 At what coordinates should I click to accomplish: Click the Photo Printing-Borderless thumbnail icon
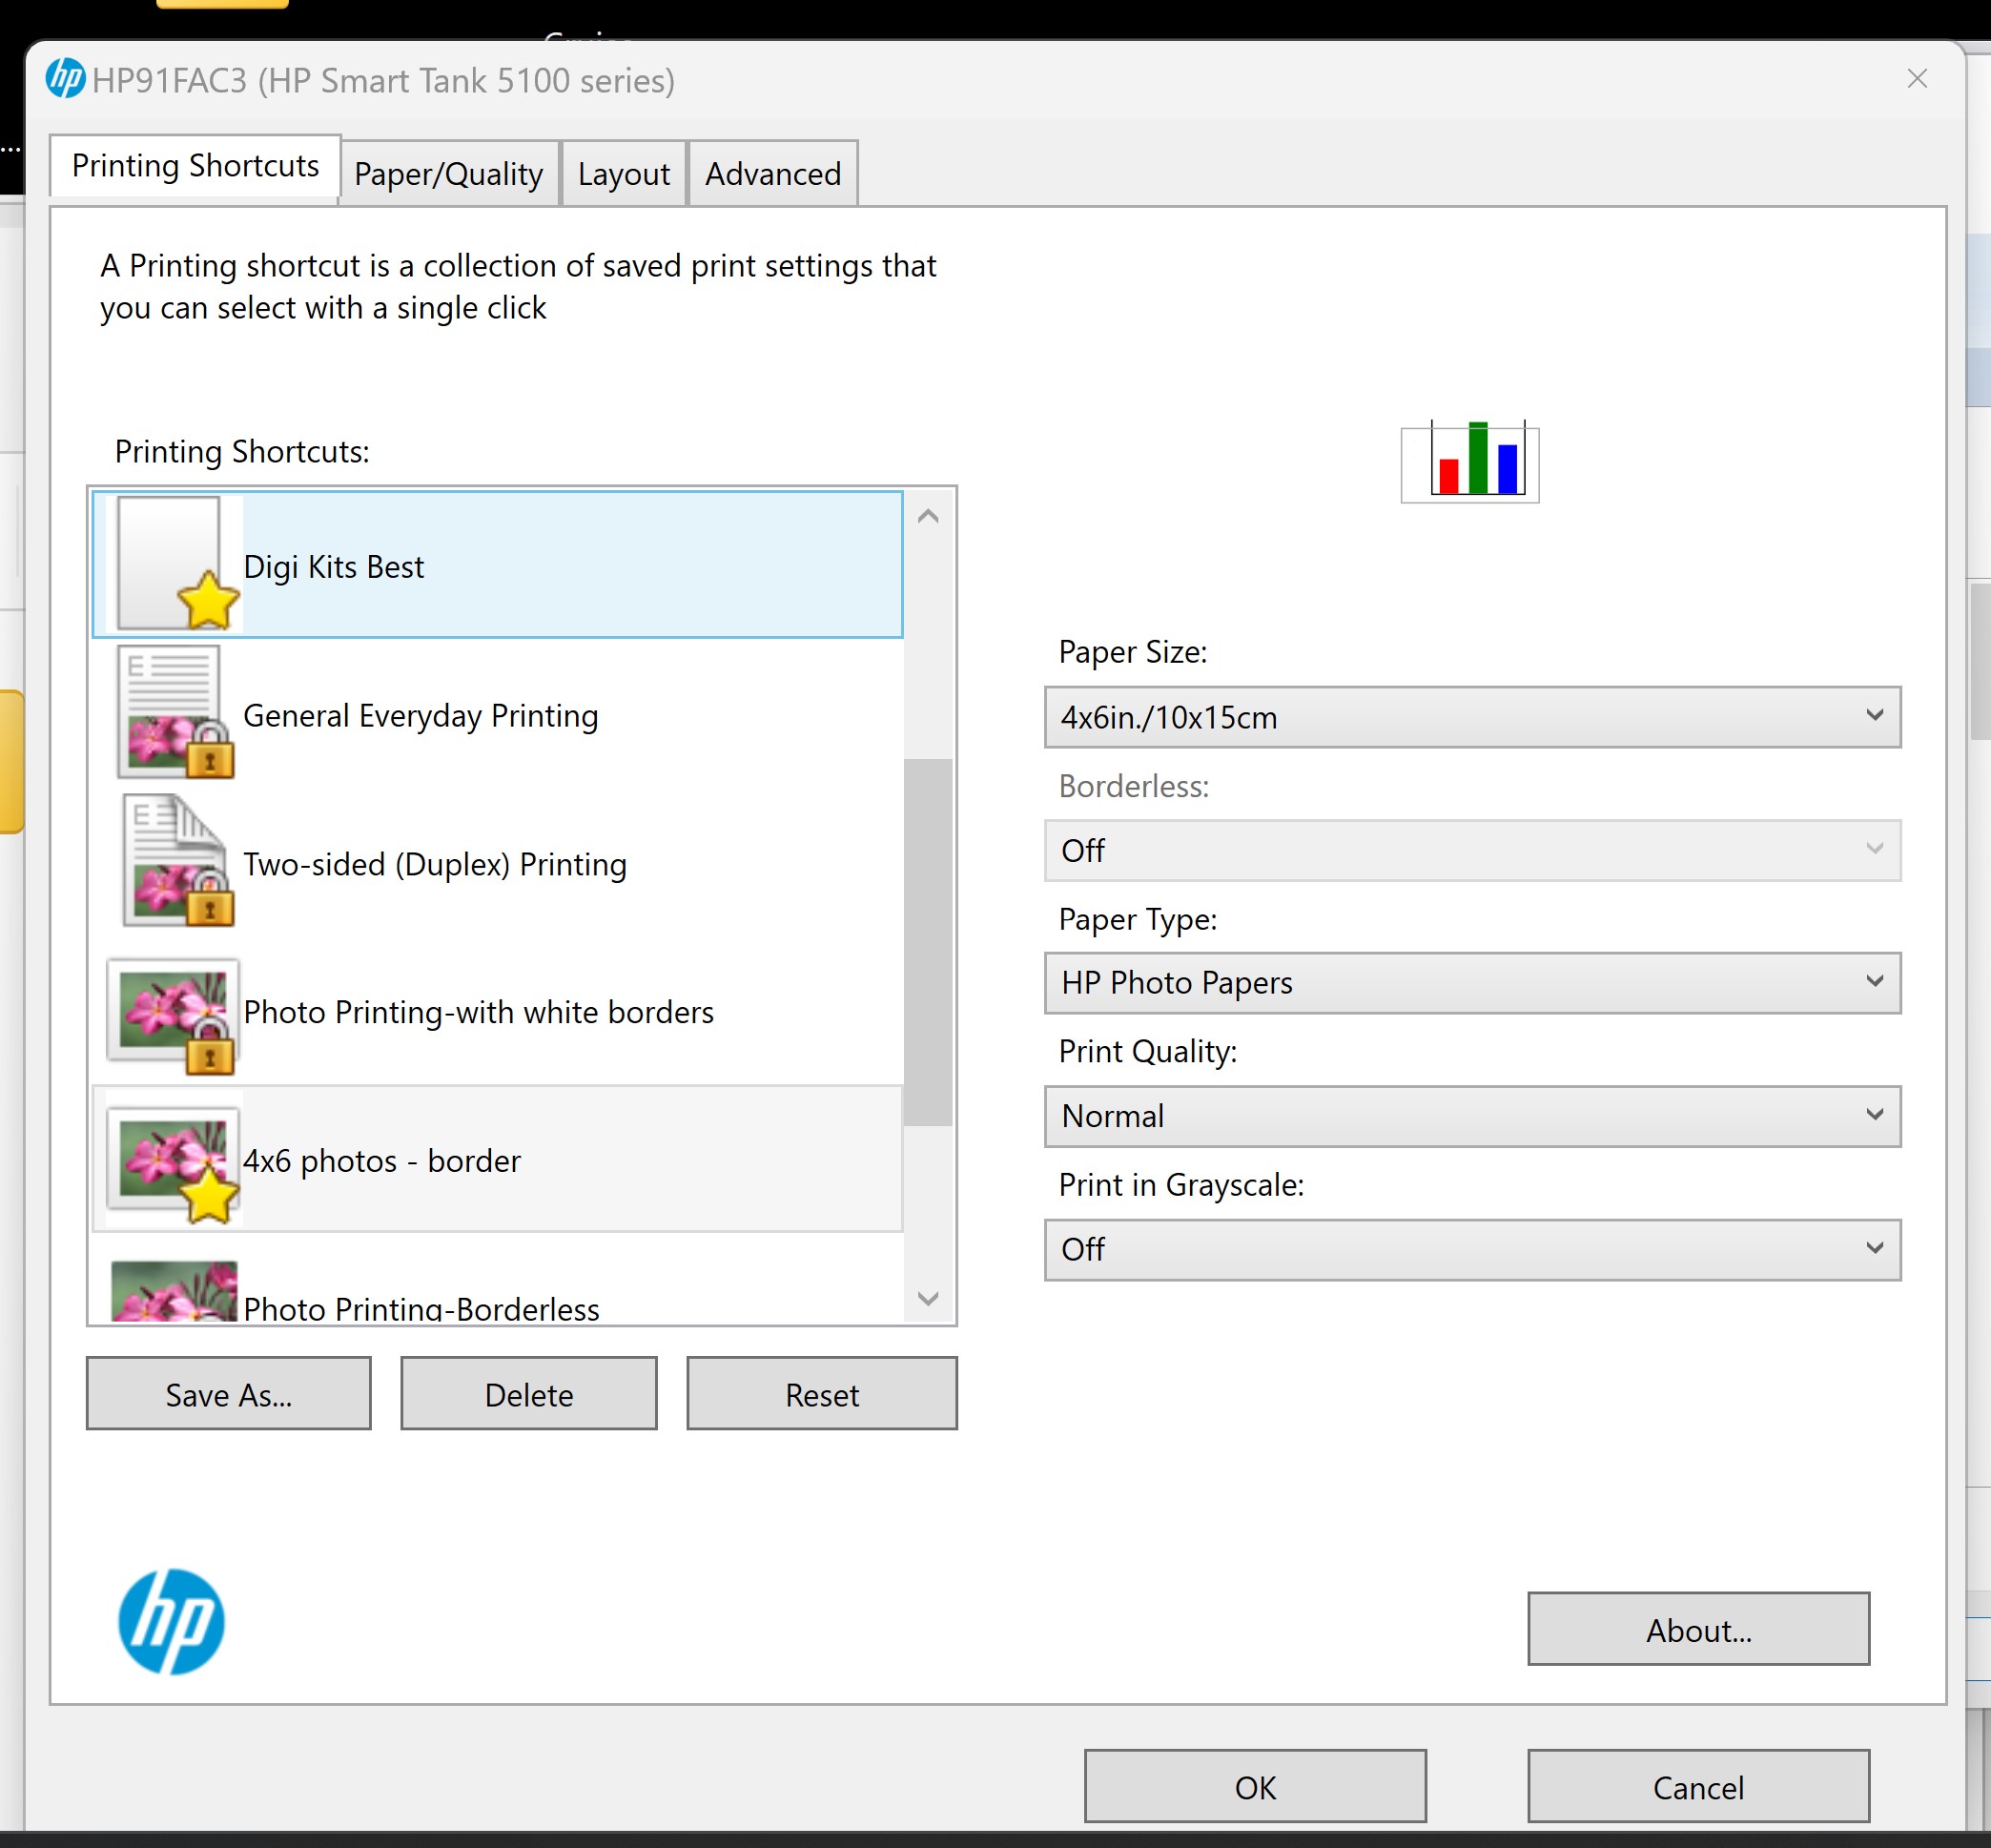174,1290
